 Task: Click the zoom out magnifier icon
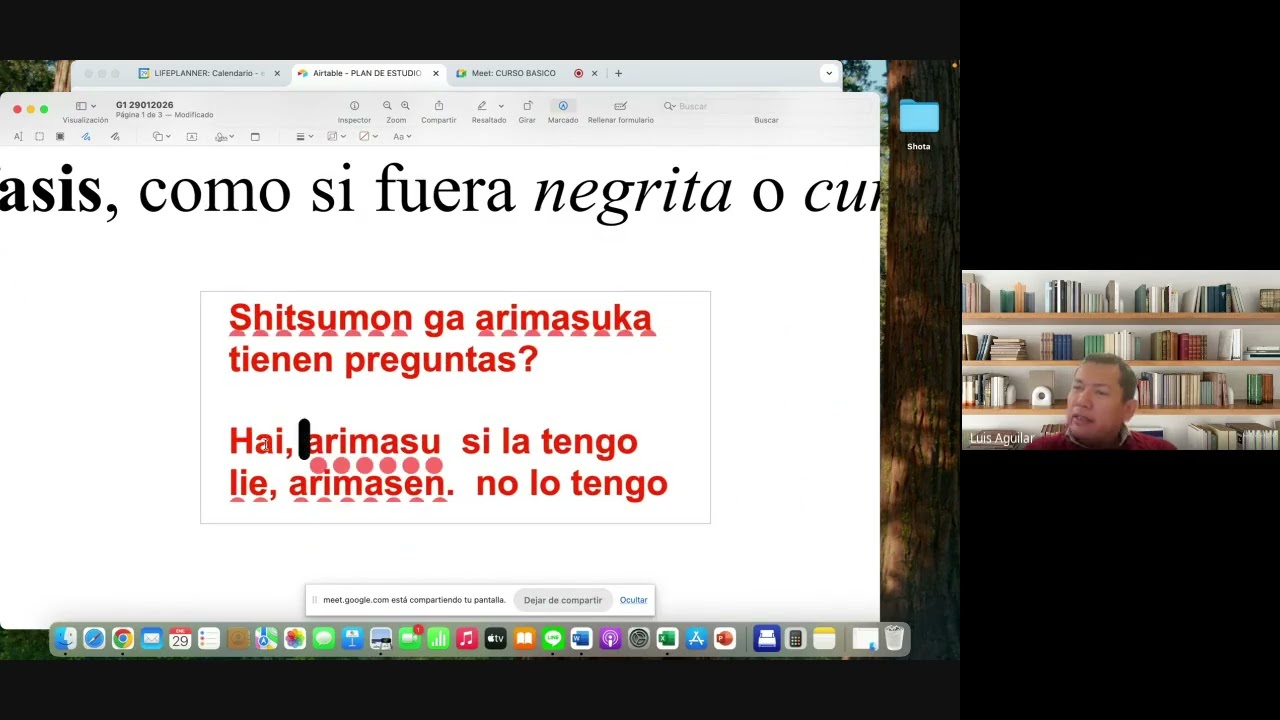(387, 106)
